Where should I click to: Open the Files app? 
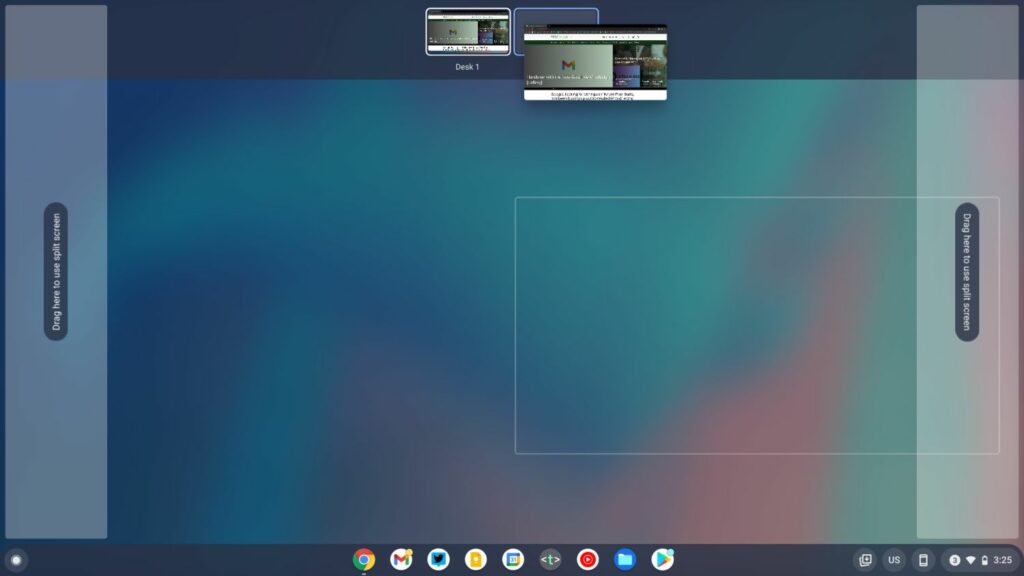click(x=622, y=560)
